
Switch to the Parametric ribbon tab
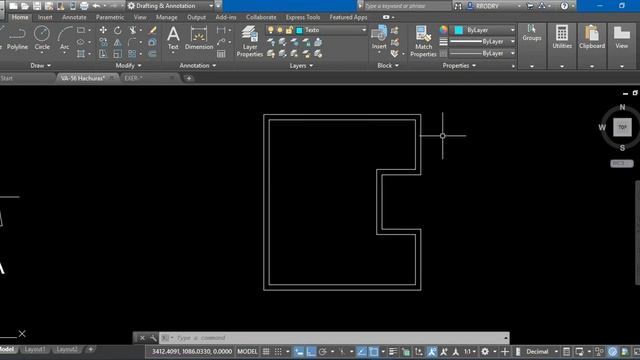tap(109, 17)
